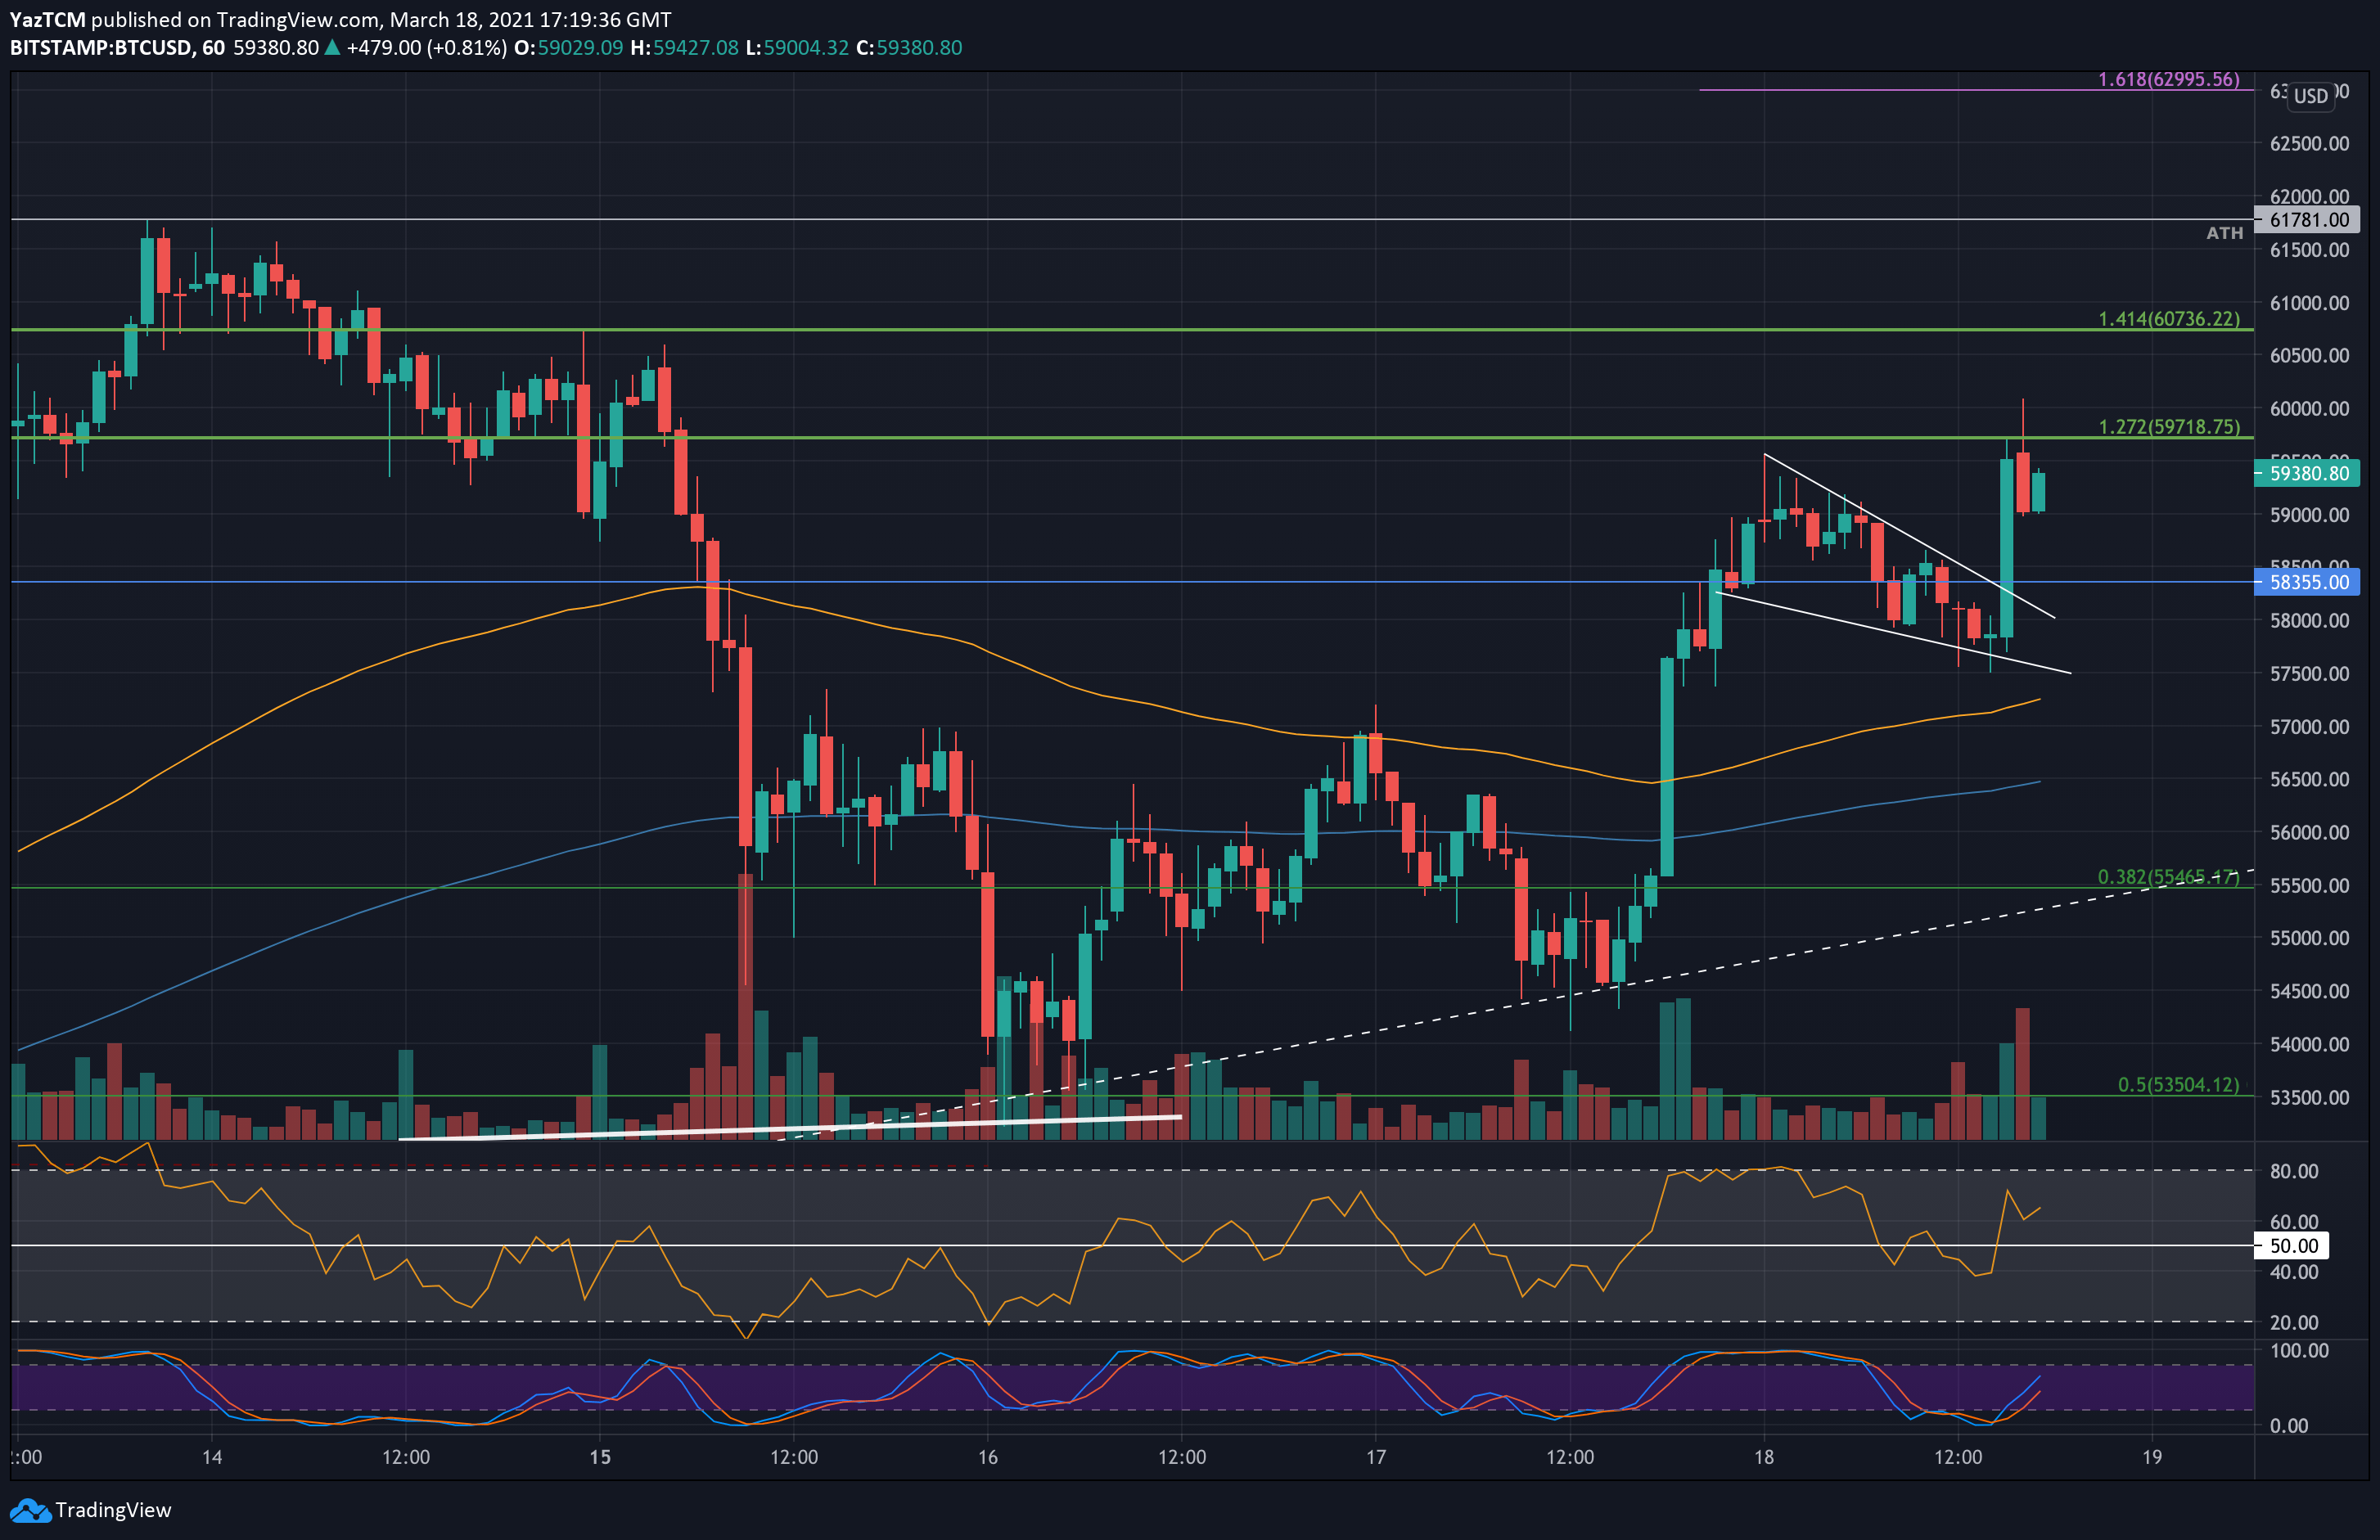The width and height of the screenshot is (2380, 1540).
Task: Click the RSI 20.00 axis label
Action: coord(2293,1323)
